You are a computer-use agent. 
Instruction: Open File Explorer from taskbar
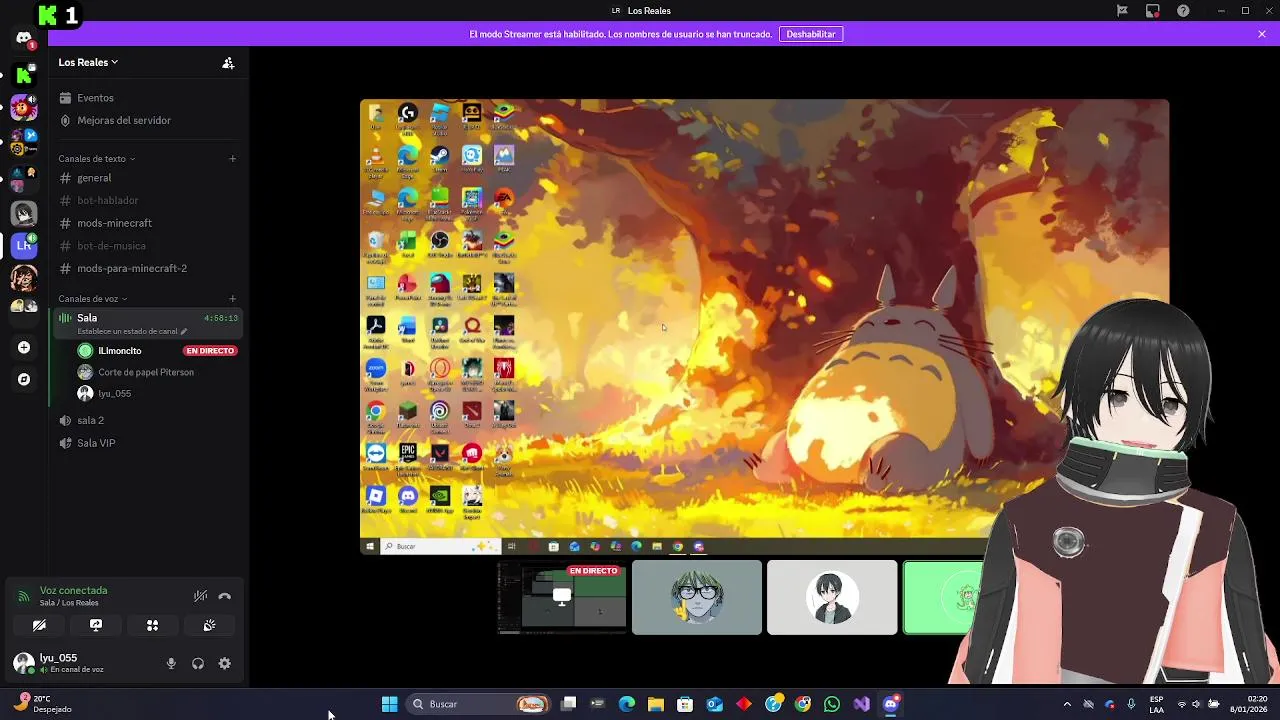point(656,704)
